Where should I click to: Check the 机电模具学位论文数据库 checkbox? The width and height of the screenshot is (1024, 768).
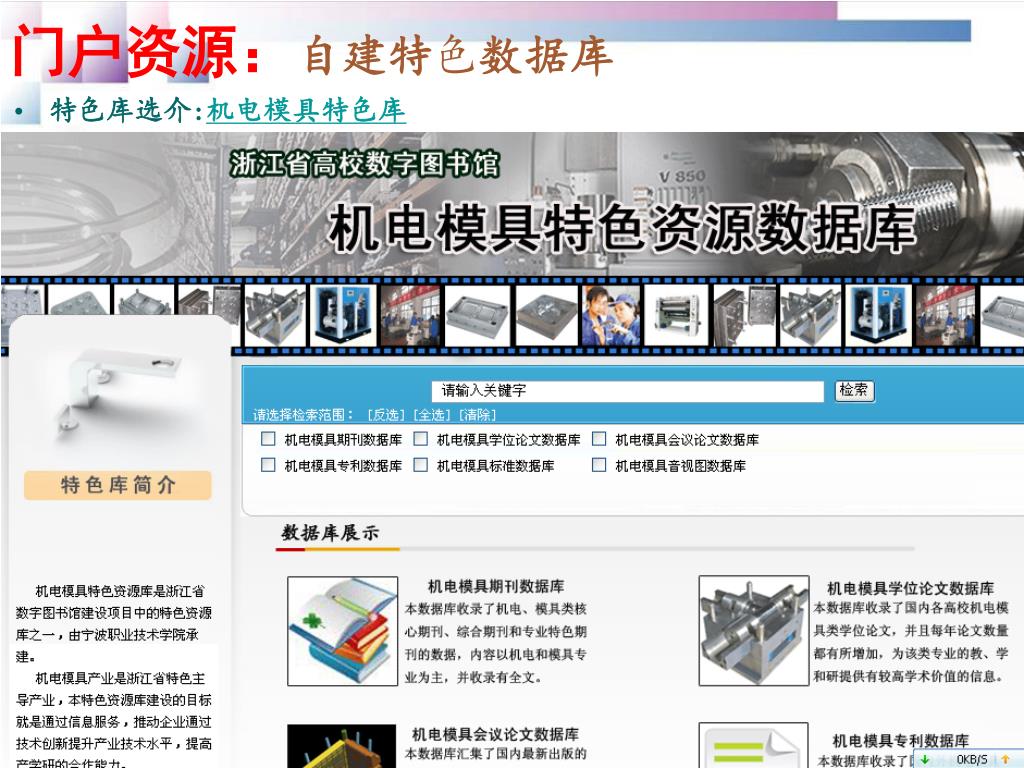(x=421, y=439)
